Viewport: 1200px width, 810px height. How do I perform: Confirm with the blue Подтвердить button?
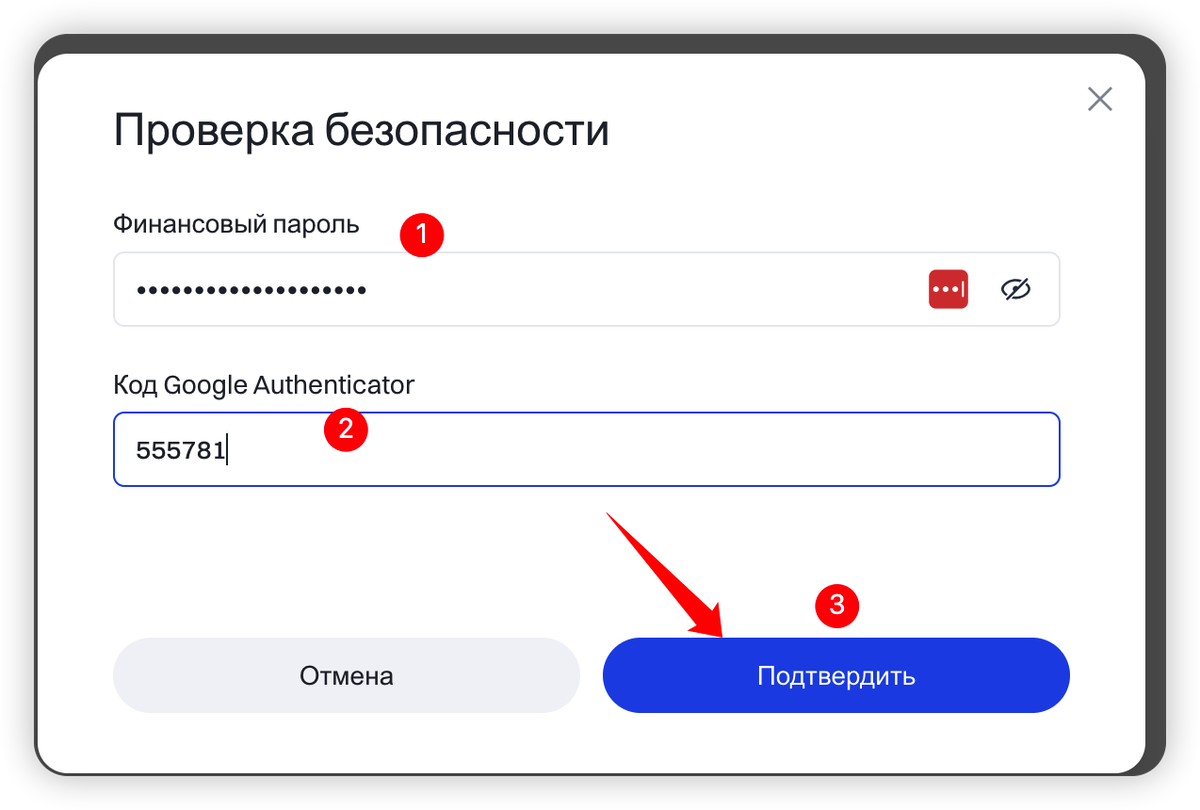click(836, 675)
